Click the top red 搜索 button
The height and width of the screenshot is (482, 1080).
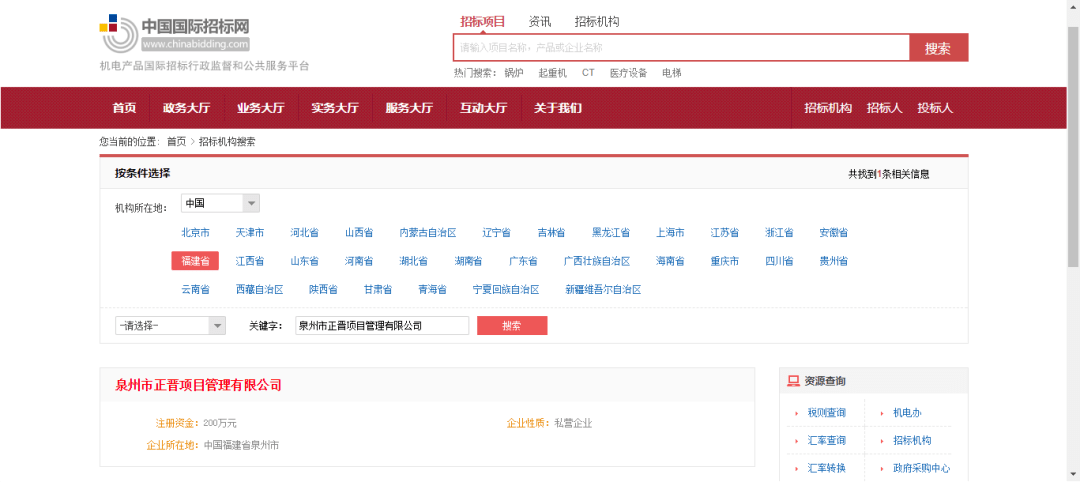coord(938,48)
